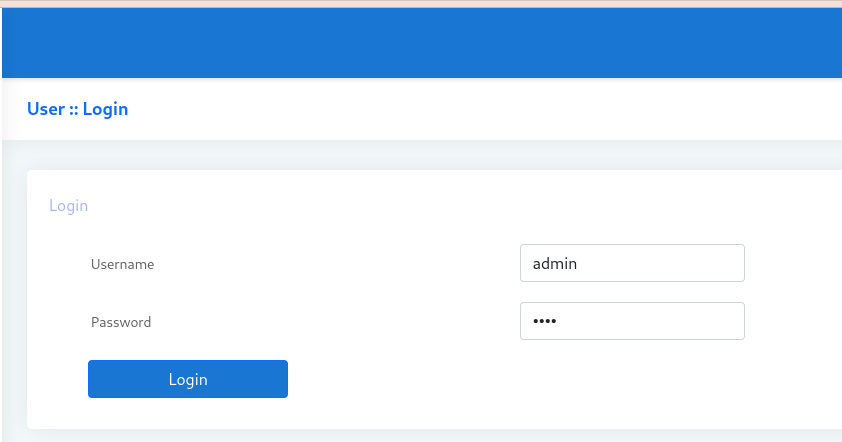Click the blue header banner
The width and height of the screenshot is (842, 442).
pyautogui.click(x=420, y=42)
